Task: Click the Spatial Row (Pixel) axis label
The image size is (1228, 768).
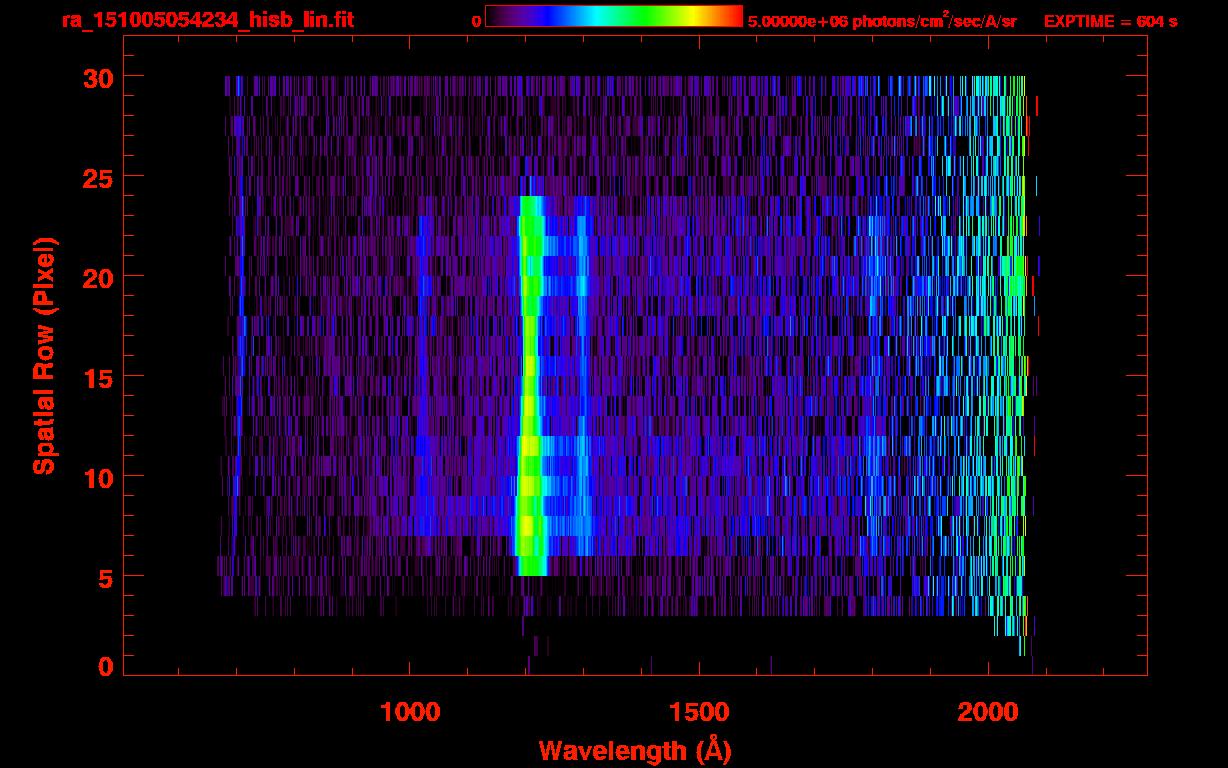Action: click(x=44, y=356)
